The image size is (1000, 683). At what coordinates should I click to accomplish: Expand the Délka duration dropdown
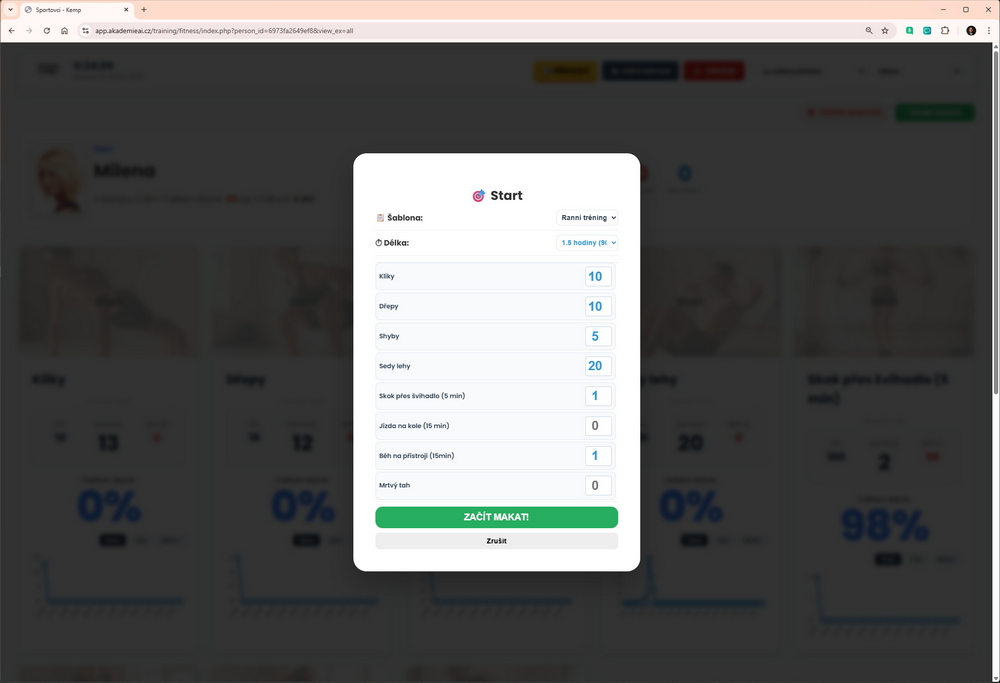(587, 242)
